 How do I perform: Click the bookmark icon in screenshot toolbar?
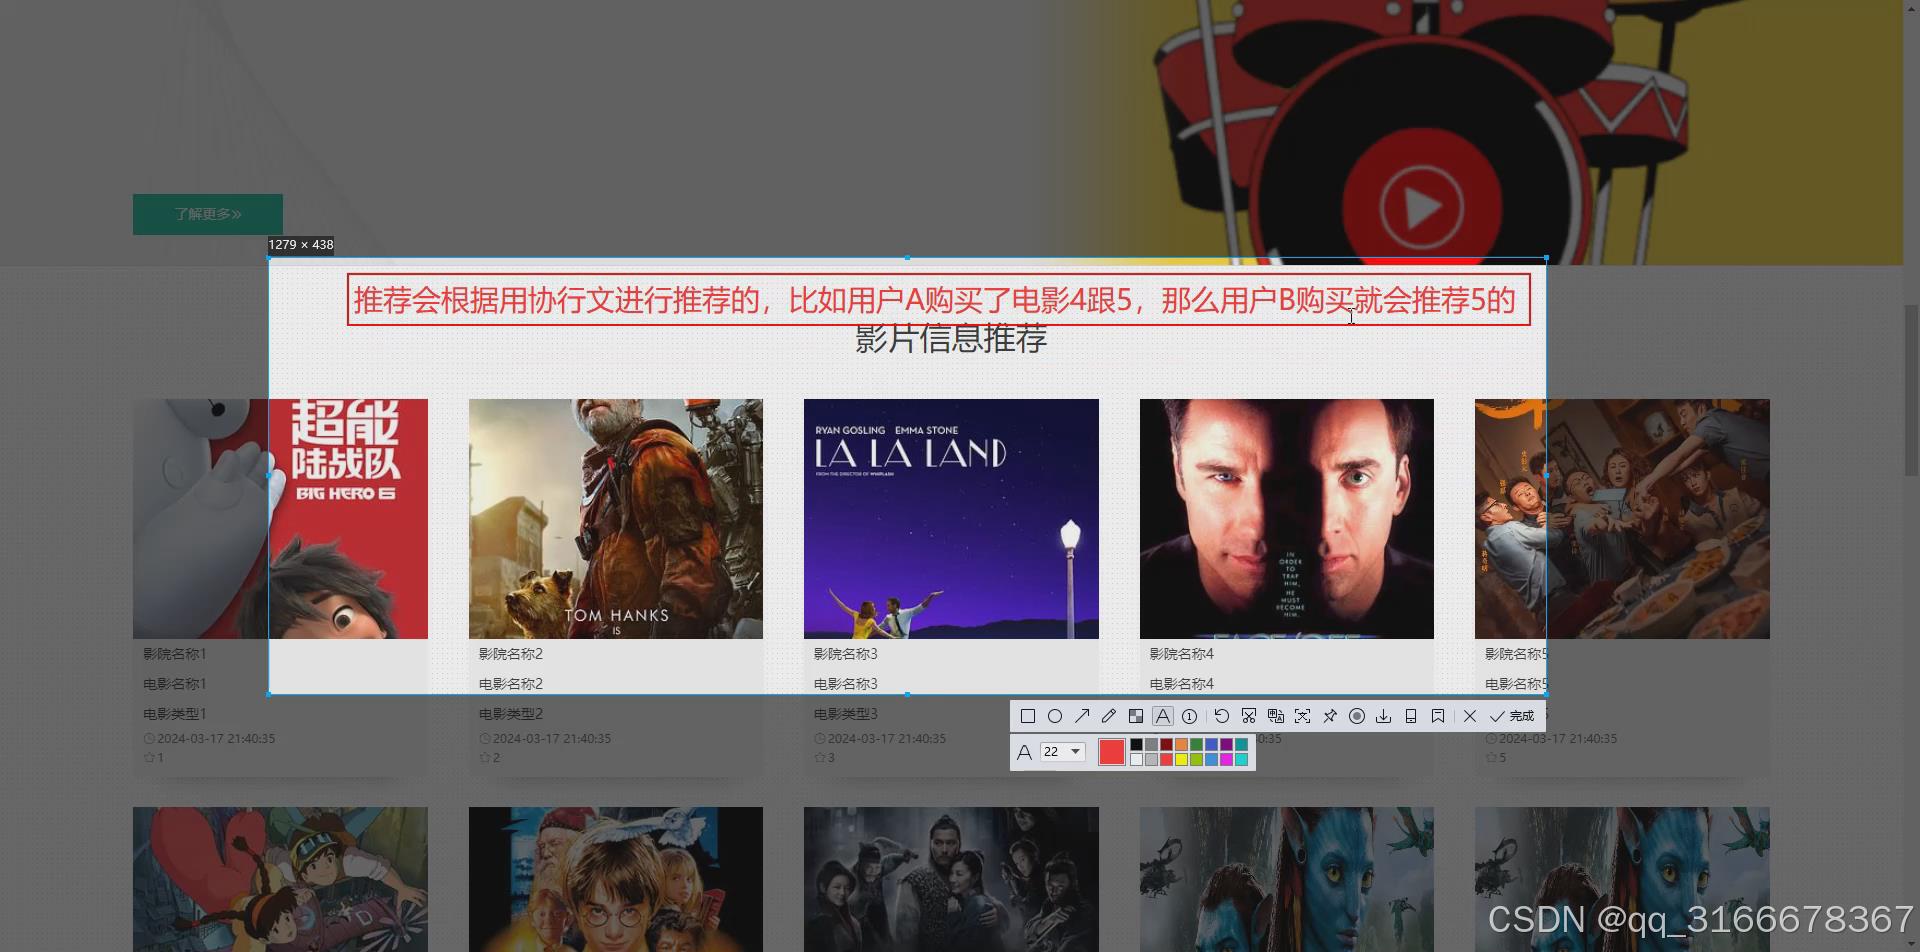coord(1438,716)
